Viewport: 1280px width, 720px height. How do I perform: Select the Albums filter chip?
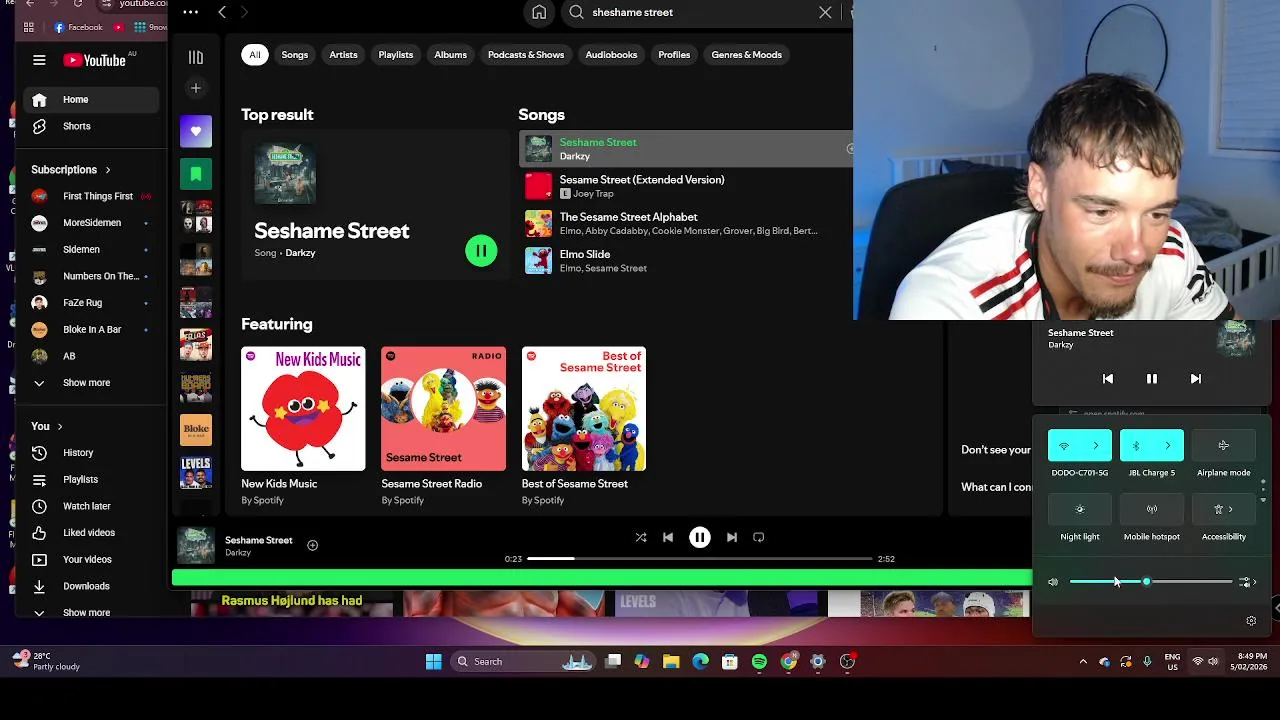click(450, 55)
